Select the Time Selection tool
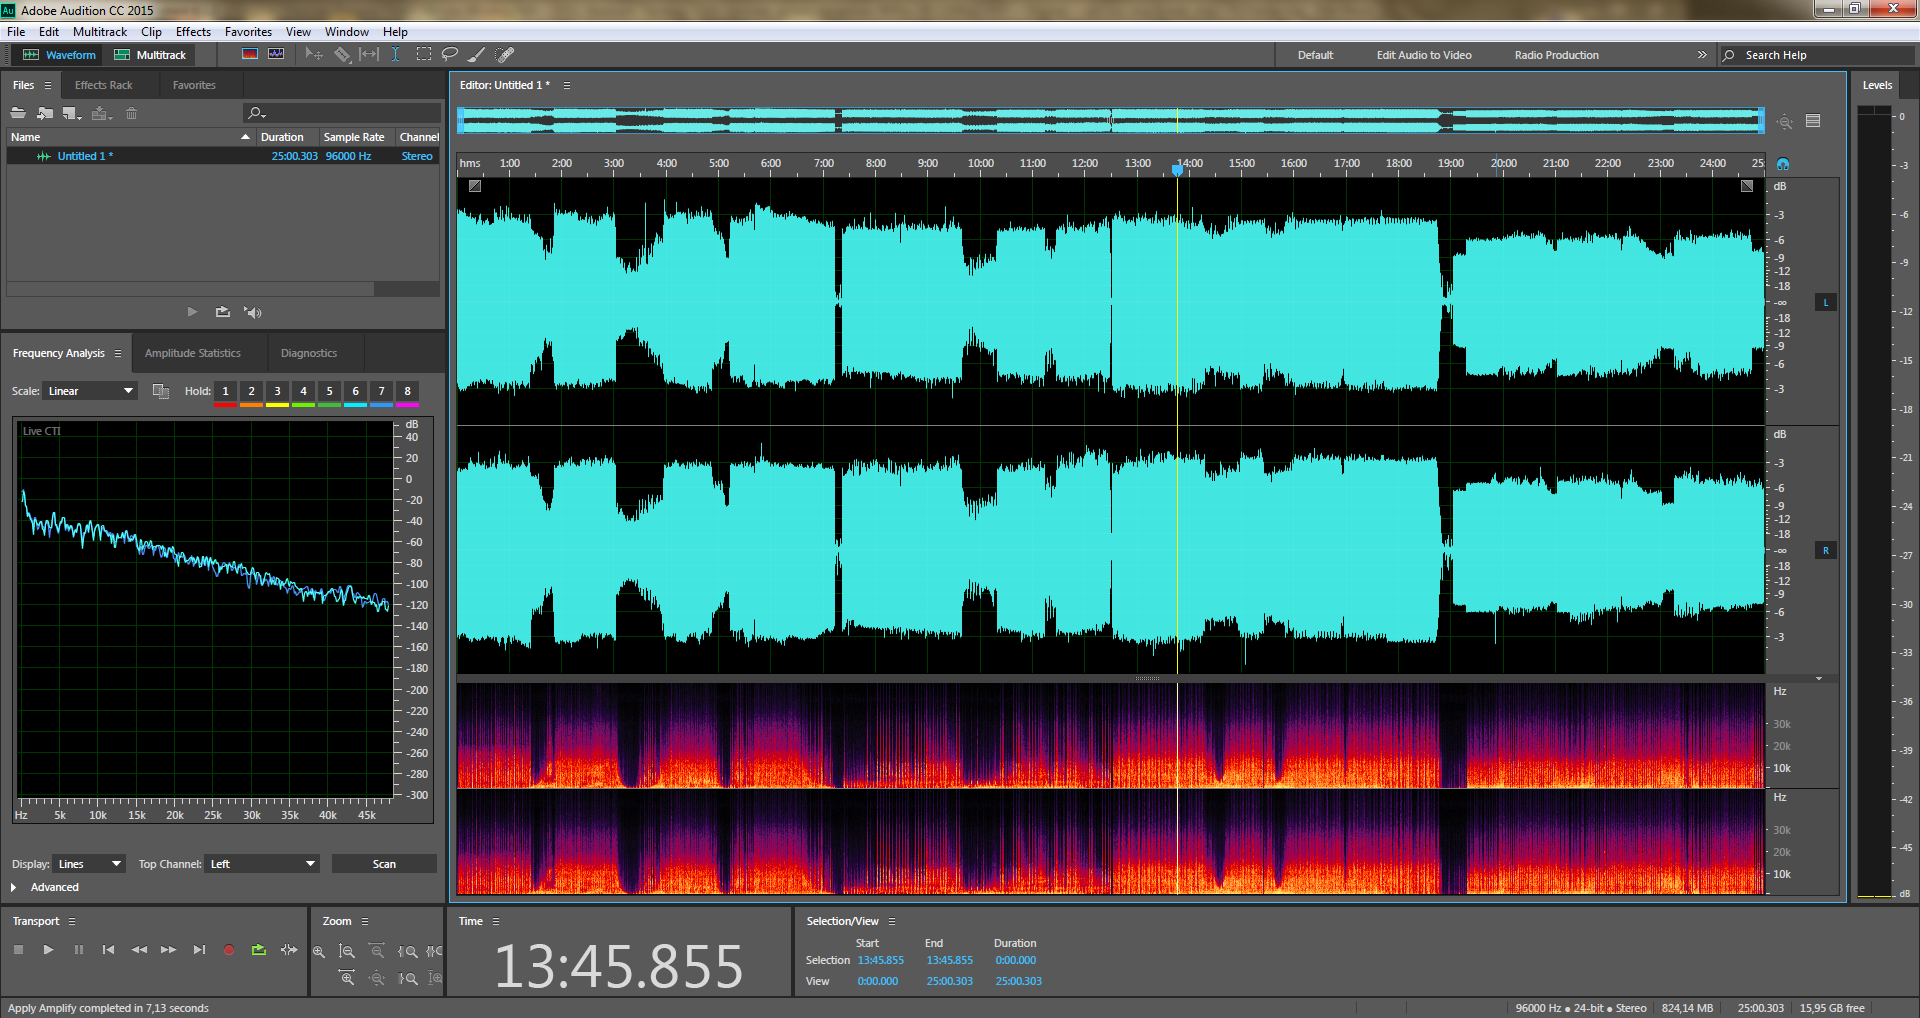 [x=396, y=55]
